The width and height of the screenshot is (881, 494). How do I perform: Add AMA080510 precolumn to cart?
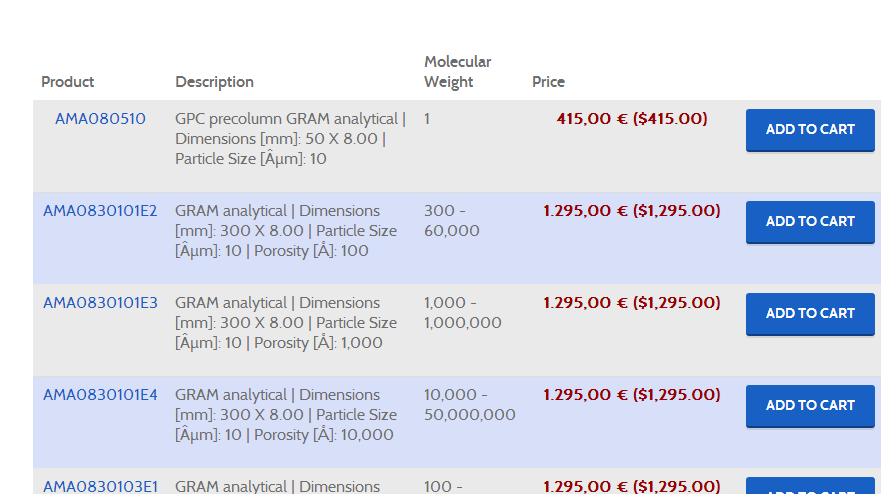tap(810, 130)
